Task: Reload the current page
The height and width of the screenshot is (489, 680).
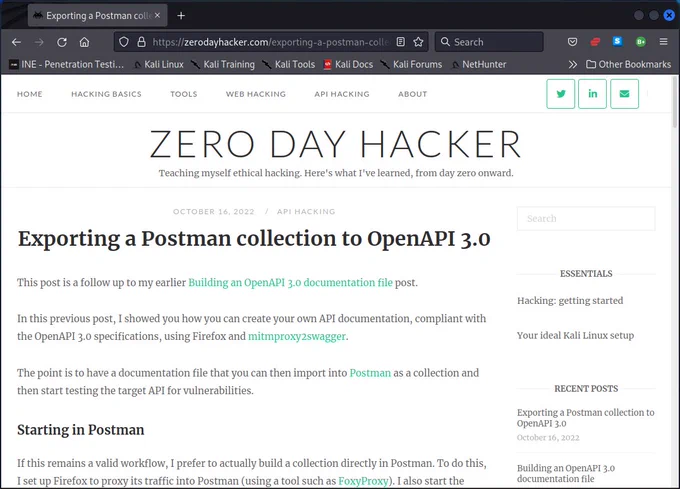Action: click(62, 42)
